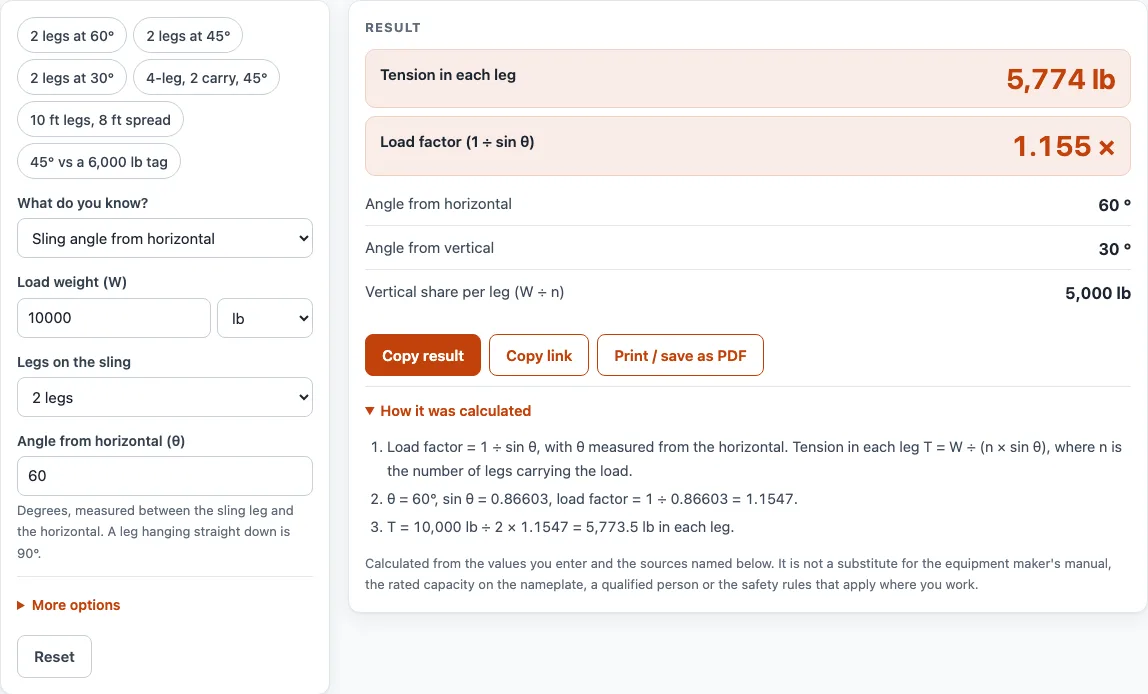Image resolution: width=1148 pixels, height=694 pixels.
Task: Click the 1.155 × load factor value
Action: [1064, 146]
